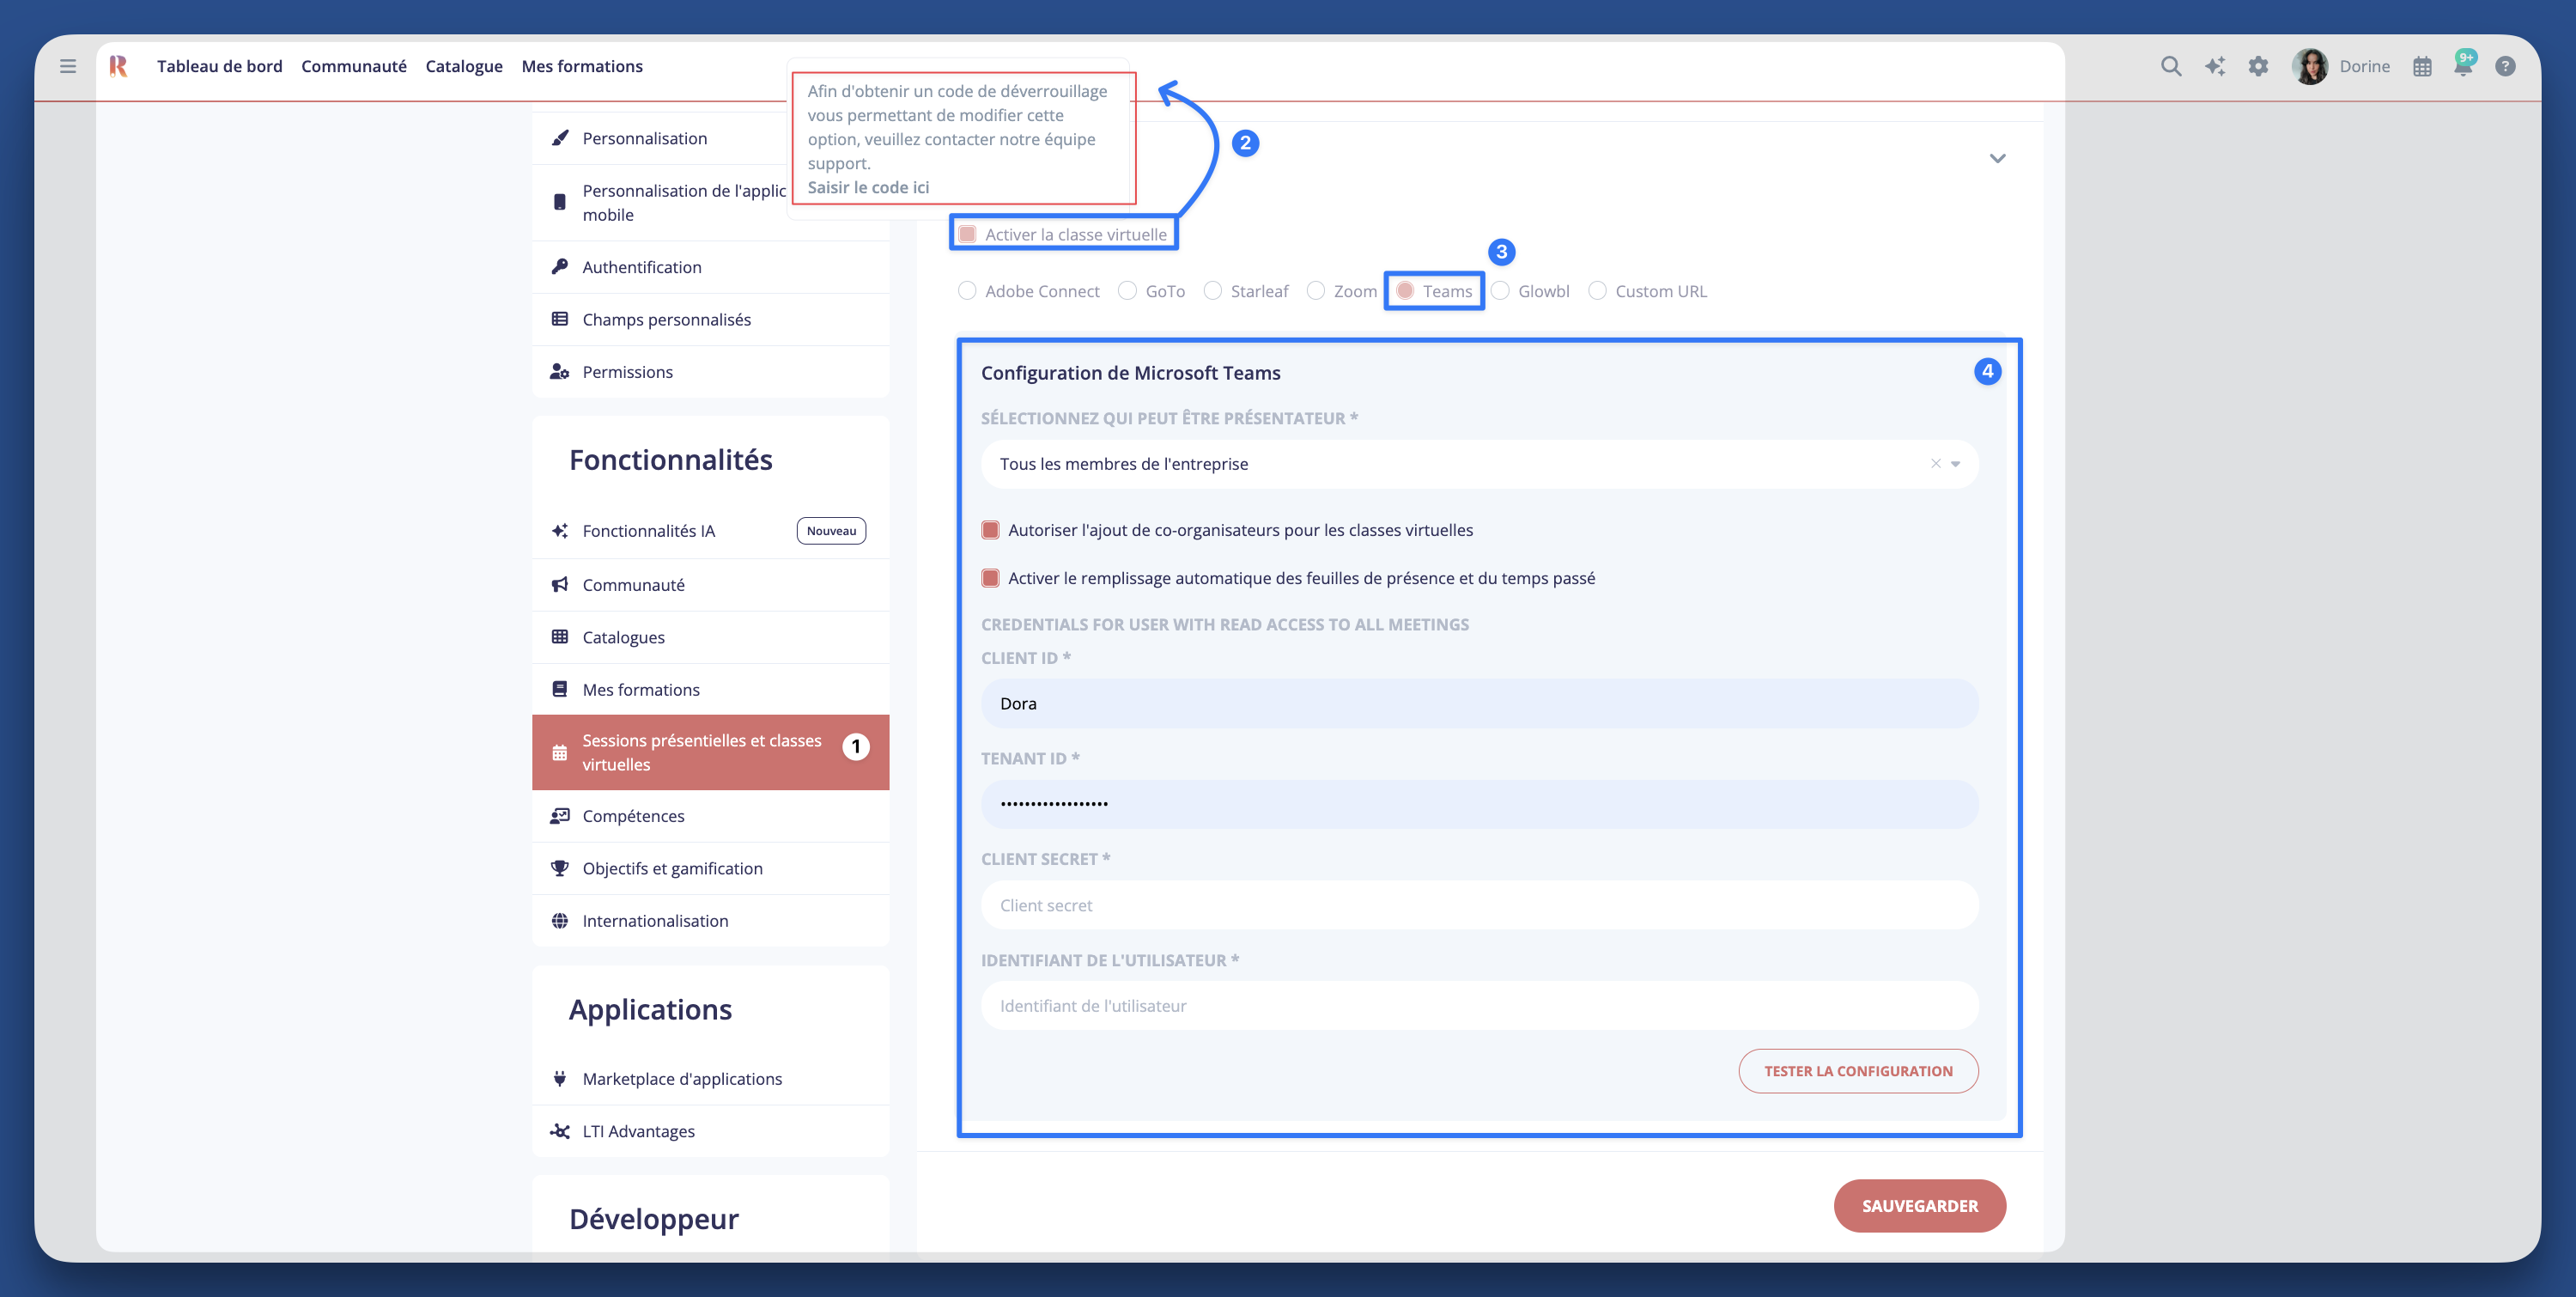2576x1297 pixels.
Task: Click Saisir le code ici link
Action: coord(868,187)
